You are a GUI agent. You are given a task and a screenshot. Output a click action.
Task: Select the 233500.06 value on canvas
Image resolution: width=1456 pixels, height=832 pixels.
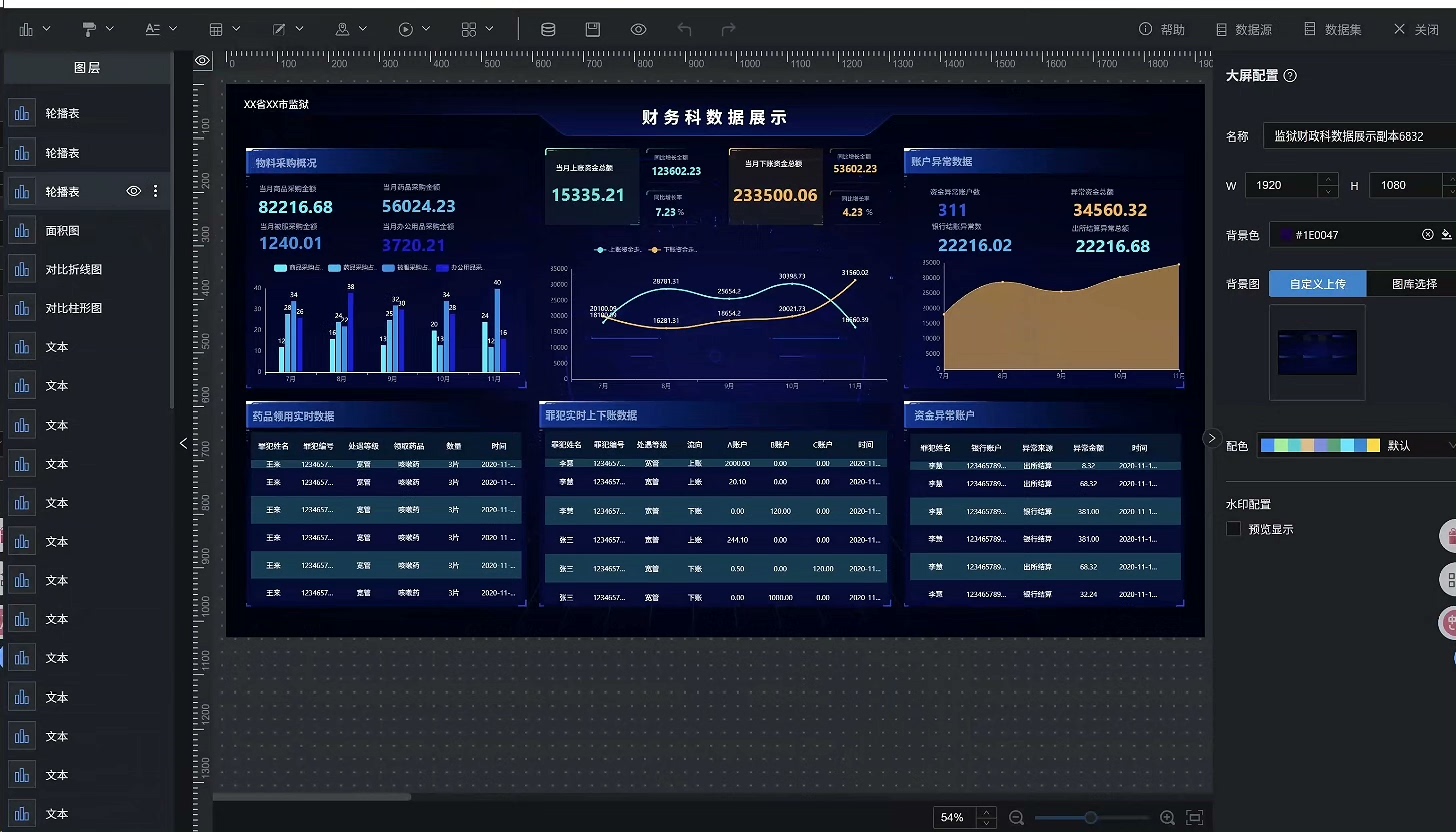point(775,195)
